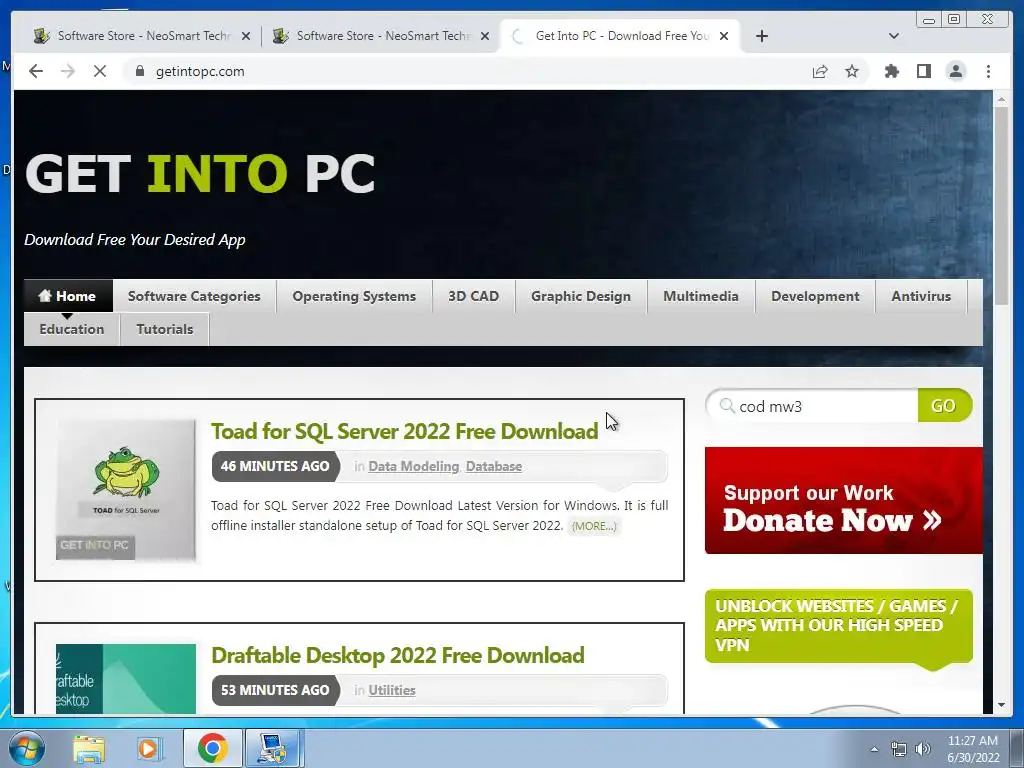
Task: Open the Windows Start button
Action: [x=25, y=748]
